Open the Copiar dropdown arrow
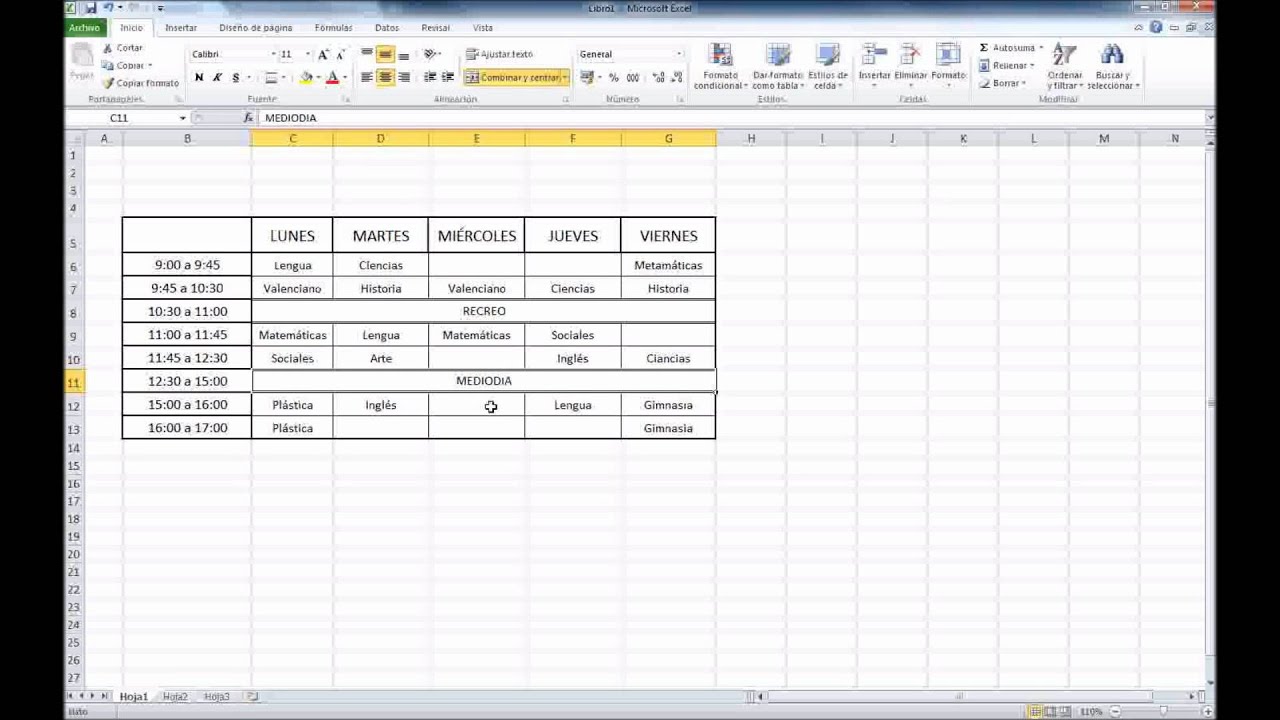This screenshot has width=1280, height=720. (150, 66)
